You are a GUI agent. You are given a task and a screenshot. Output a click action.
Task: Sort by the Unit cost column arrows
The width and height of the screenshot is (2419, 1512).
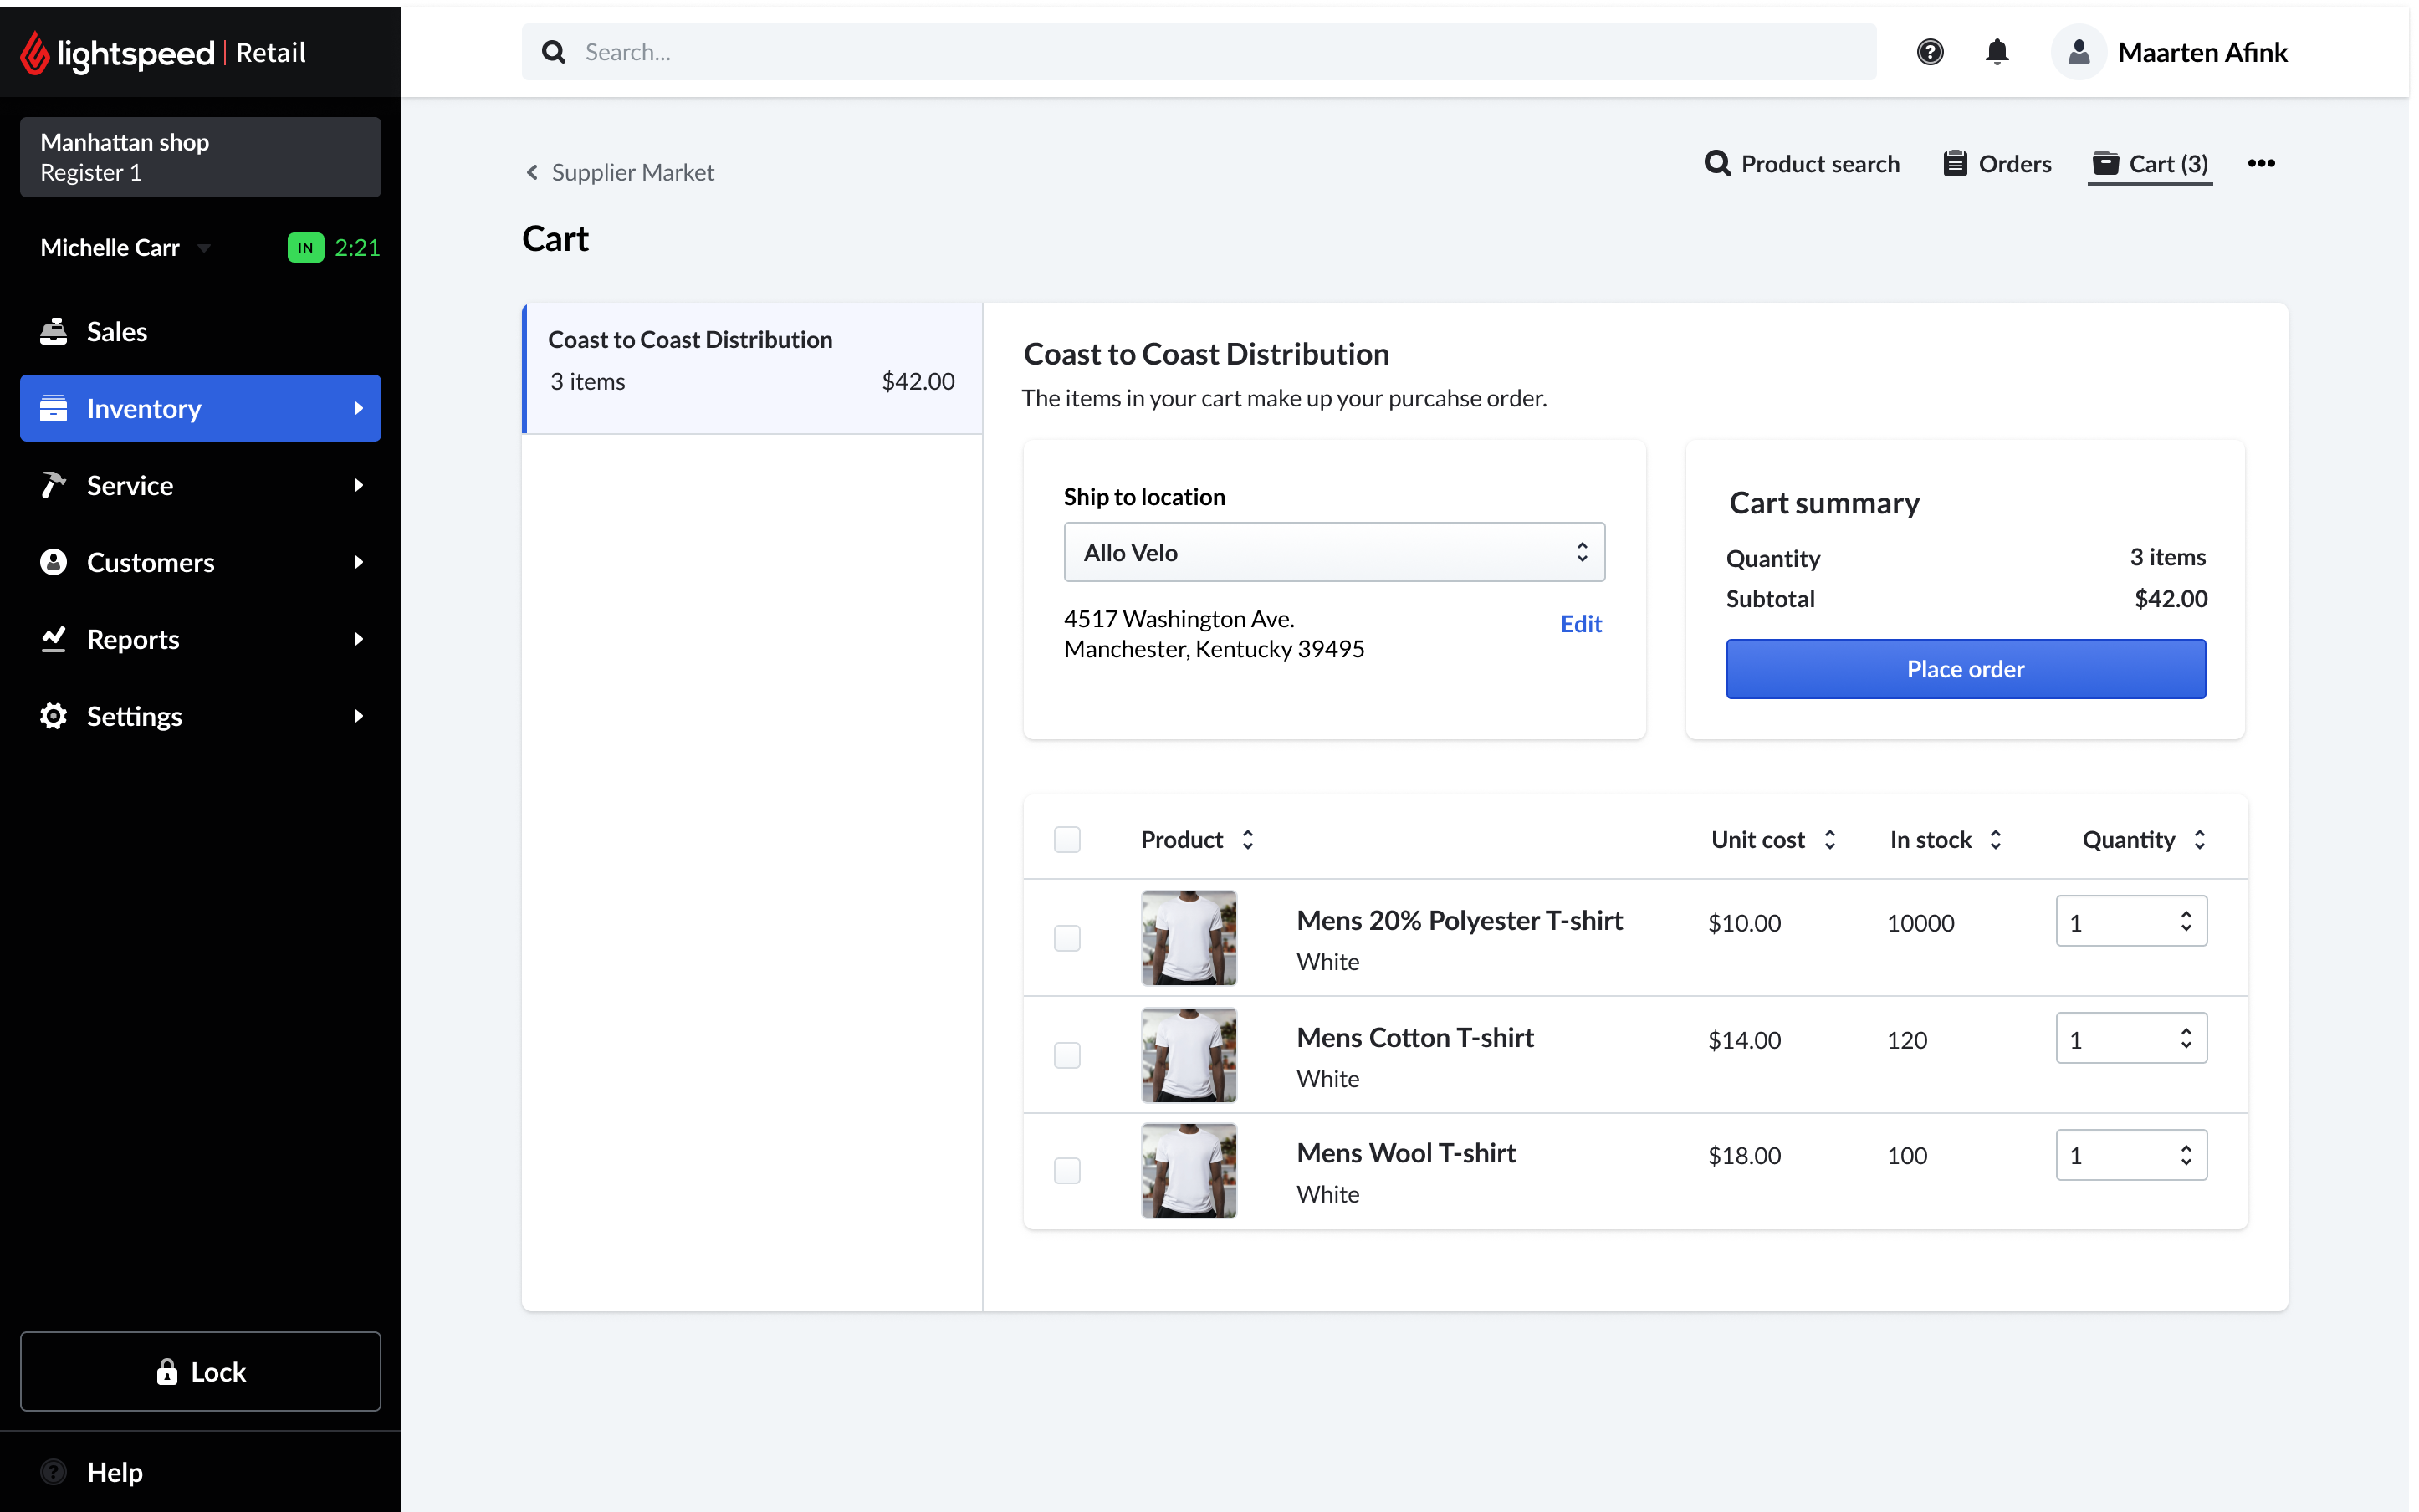pos(1829,839)
